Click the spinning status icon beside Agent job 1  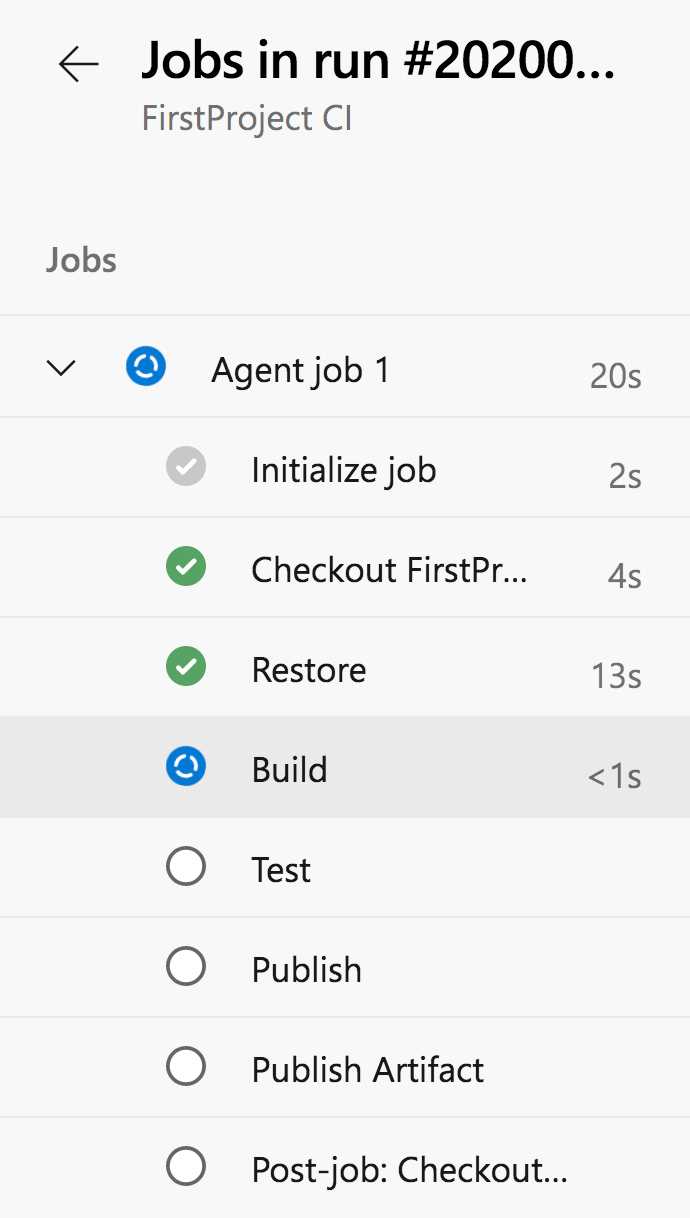point(146,366)
